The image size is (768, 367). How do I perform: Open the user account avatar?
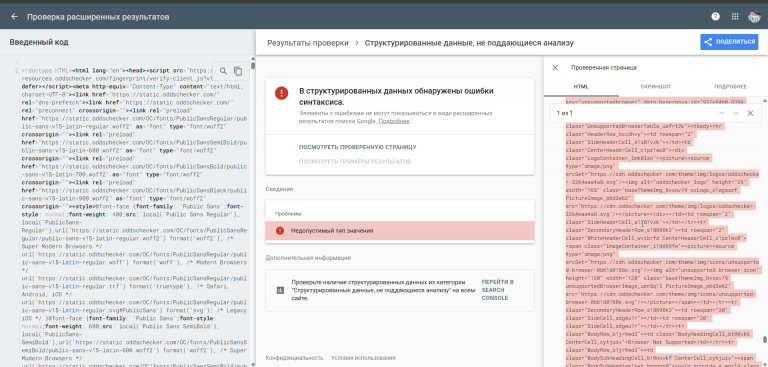coord(754,16)
